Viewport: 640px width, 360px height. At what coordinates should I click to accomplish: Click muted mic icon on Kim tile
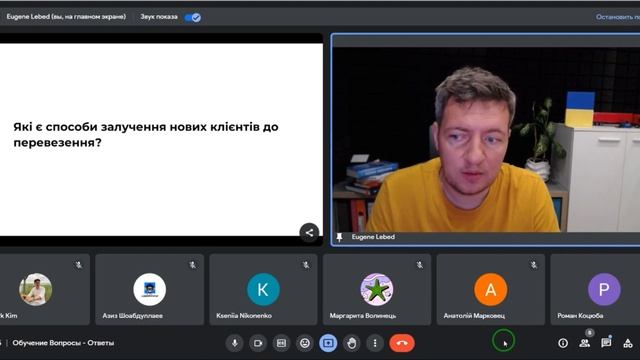(78, 265)
